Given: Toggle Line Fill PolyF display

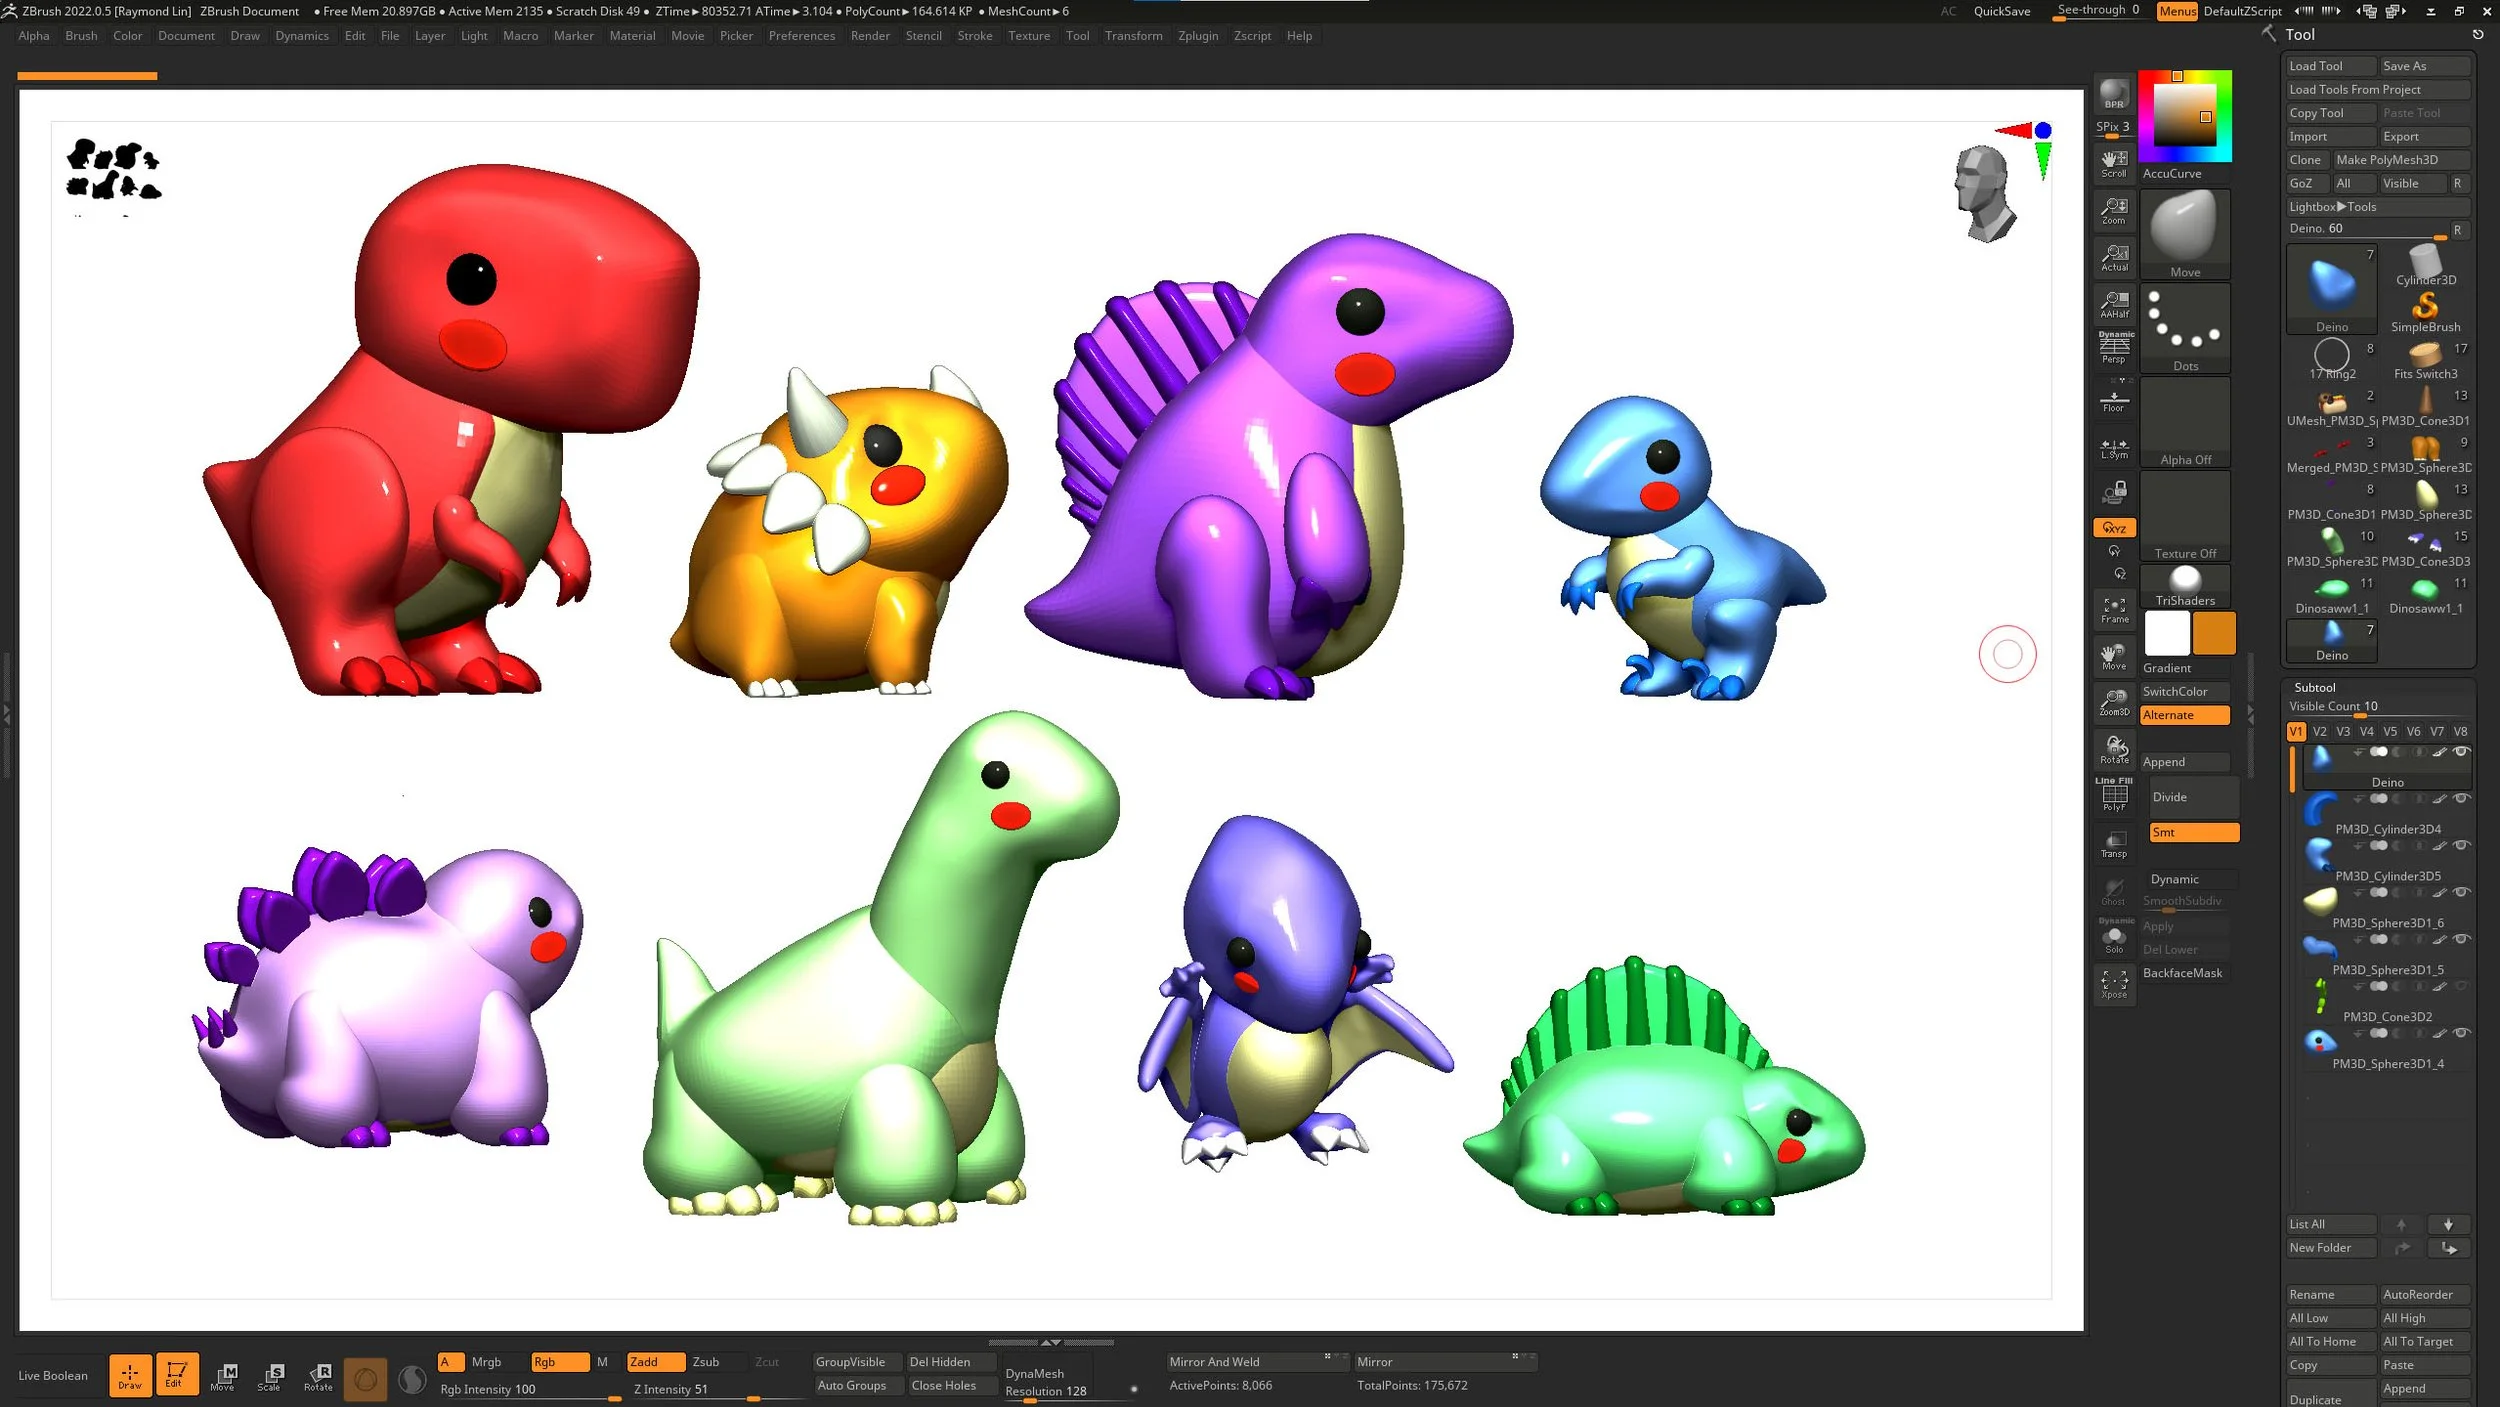Looking at the screenshot, I should [2114, 795].
